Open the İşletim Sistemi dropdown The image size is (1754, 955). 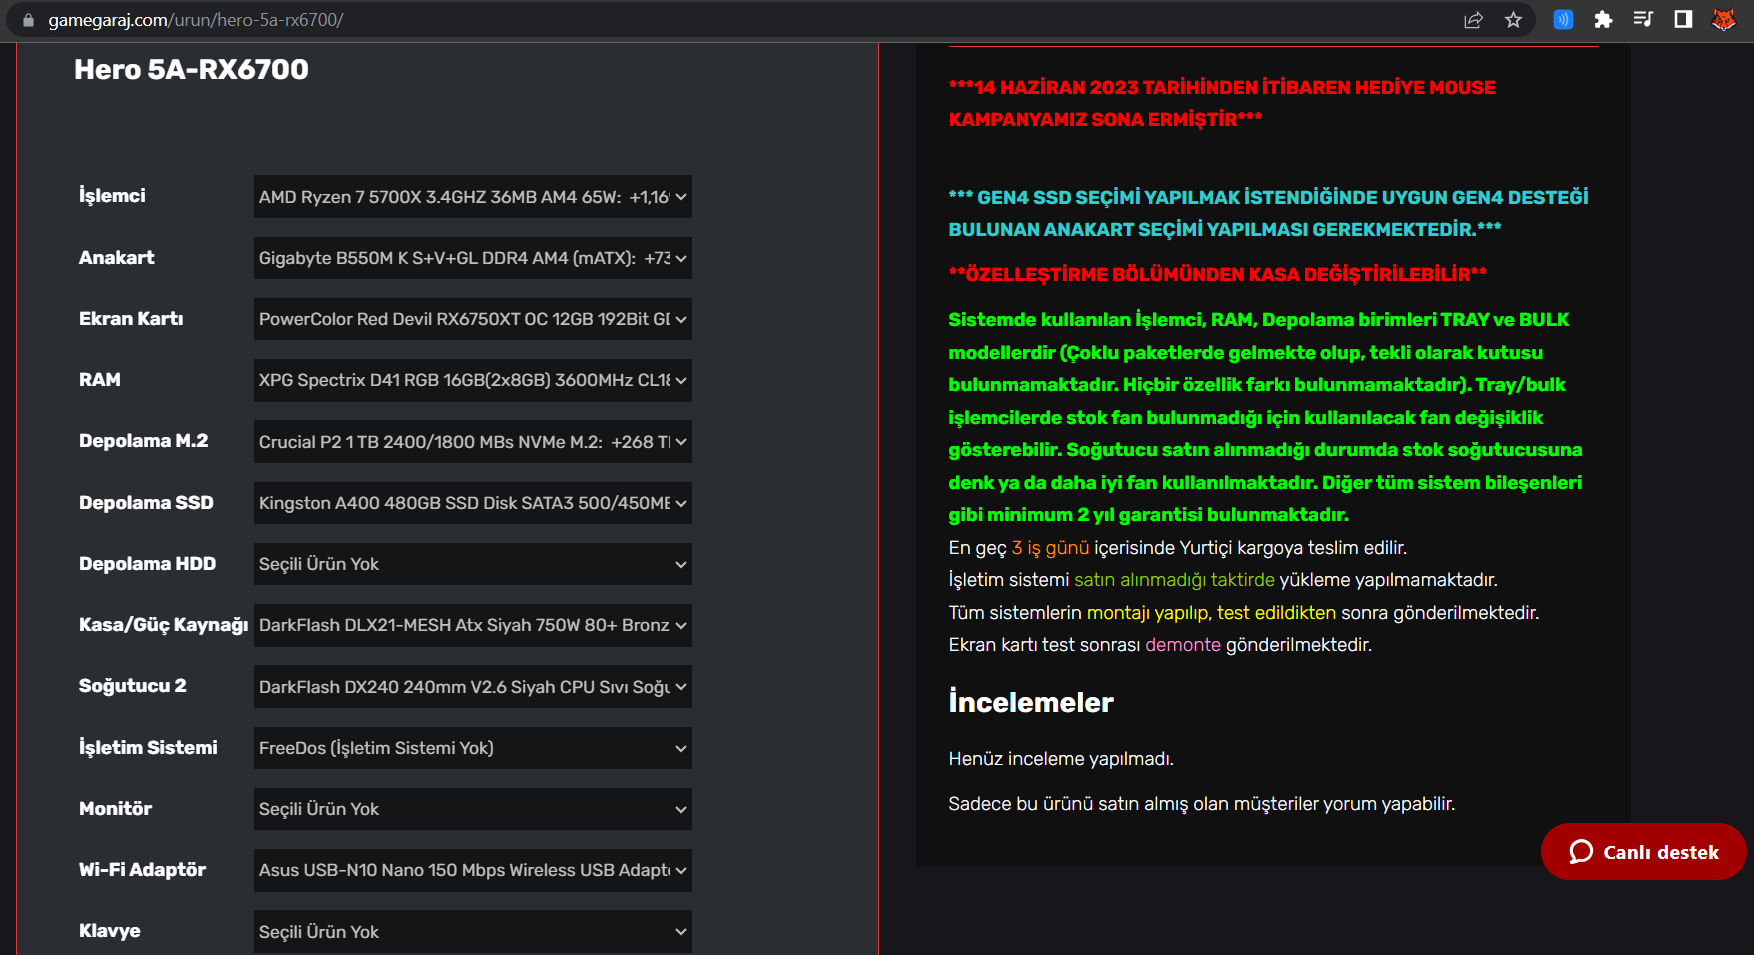coord(473,748)
